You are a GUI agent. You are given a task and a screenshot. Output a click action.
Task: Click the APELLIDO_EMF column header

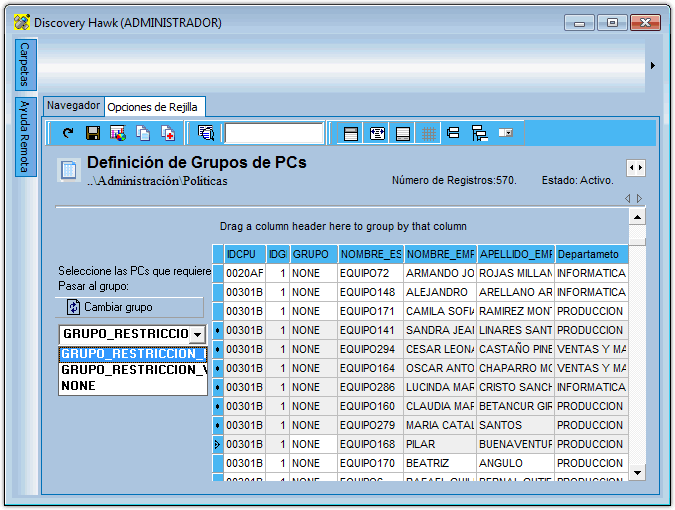pos(516,254)
